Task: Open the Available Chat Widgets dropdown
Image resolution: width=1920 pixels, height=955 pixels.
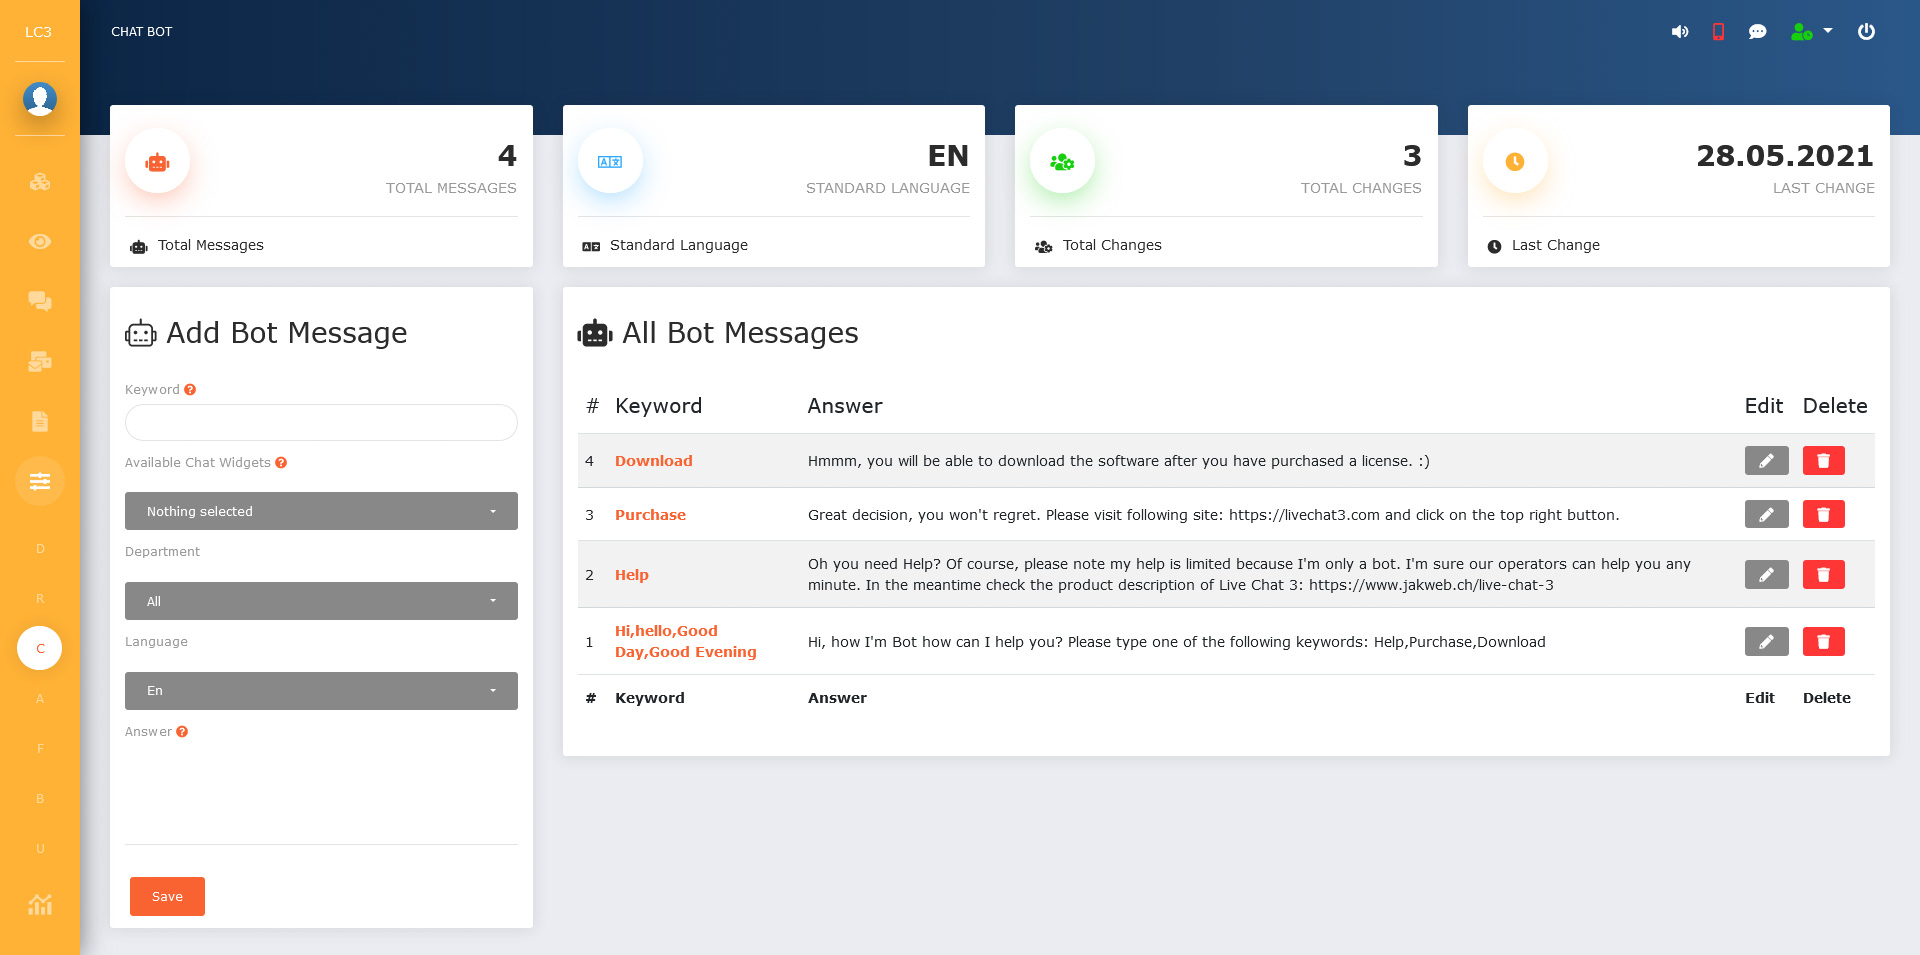Action: coord(321,511)
